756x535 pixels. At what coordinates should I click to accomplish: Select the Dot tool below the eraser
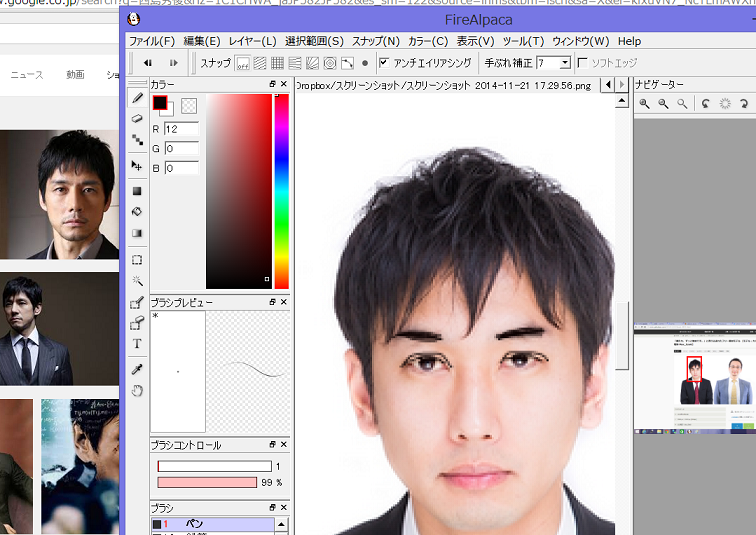tap(137, 140)
